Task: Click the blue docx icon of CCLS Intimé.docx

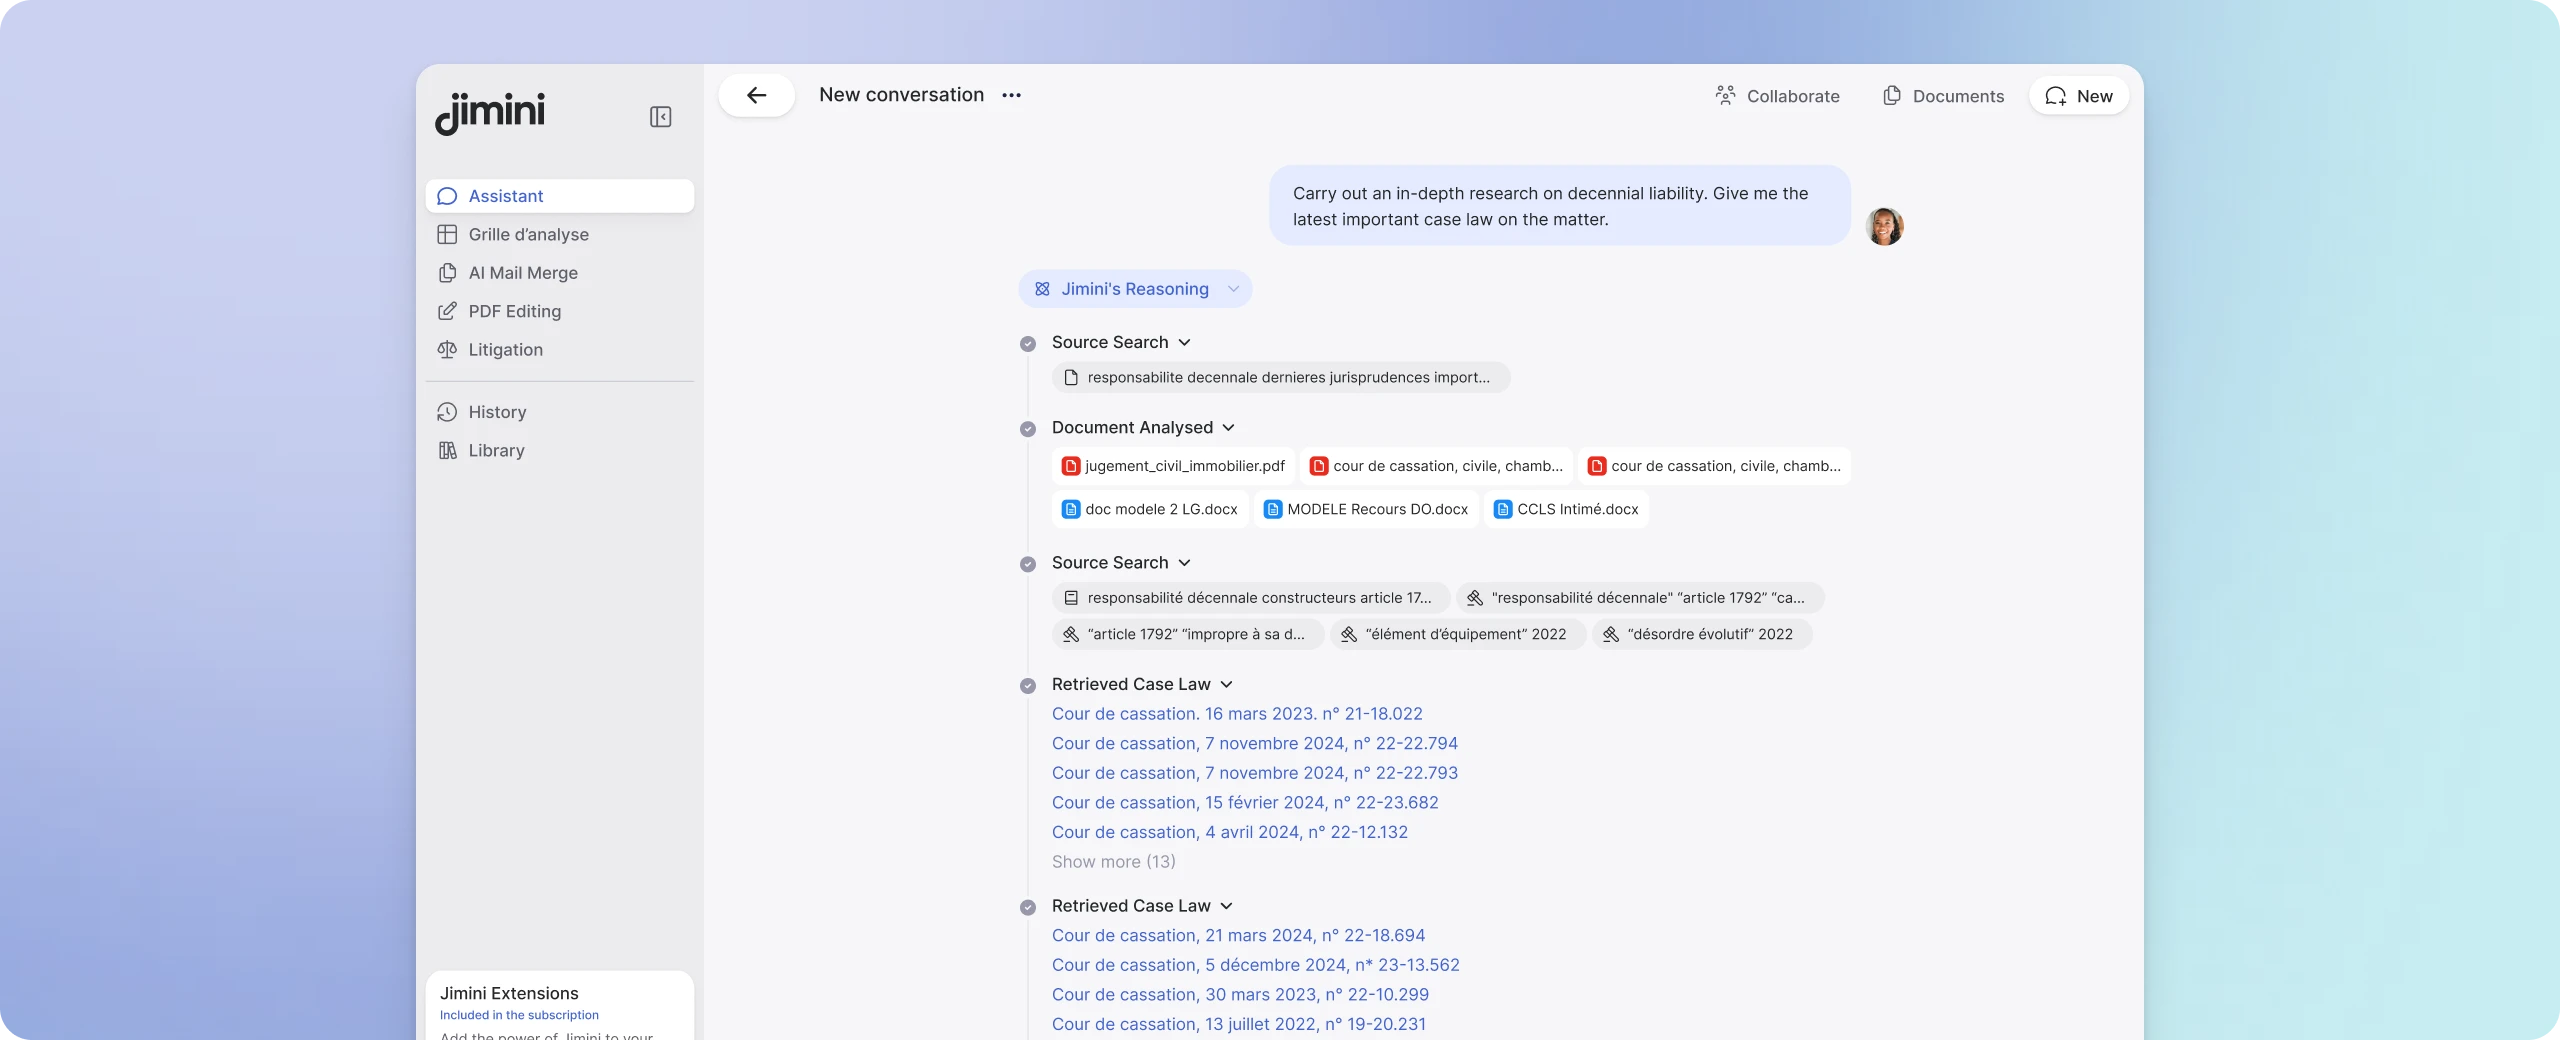Action: (1503, 509)
